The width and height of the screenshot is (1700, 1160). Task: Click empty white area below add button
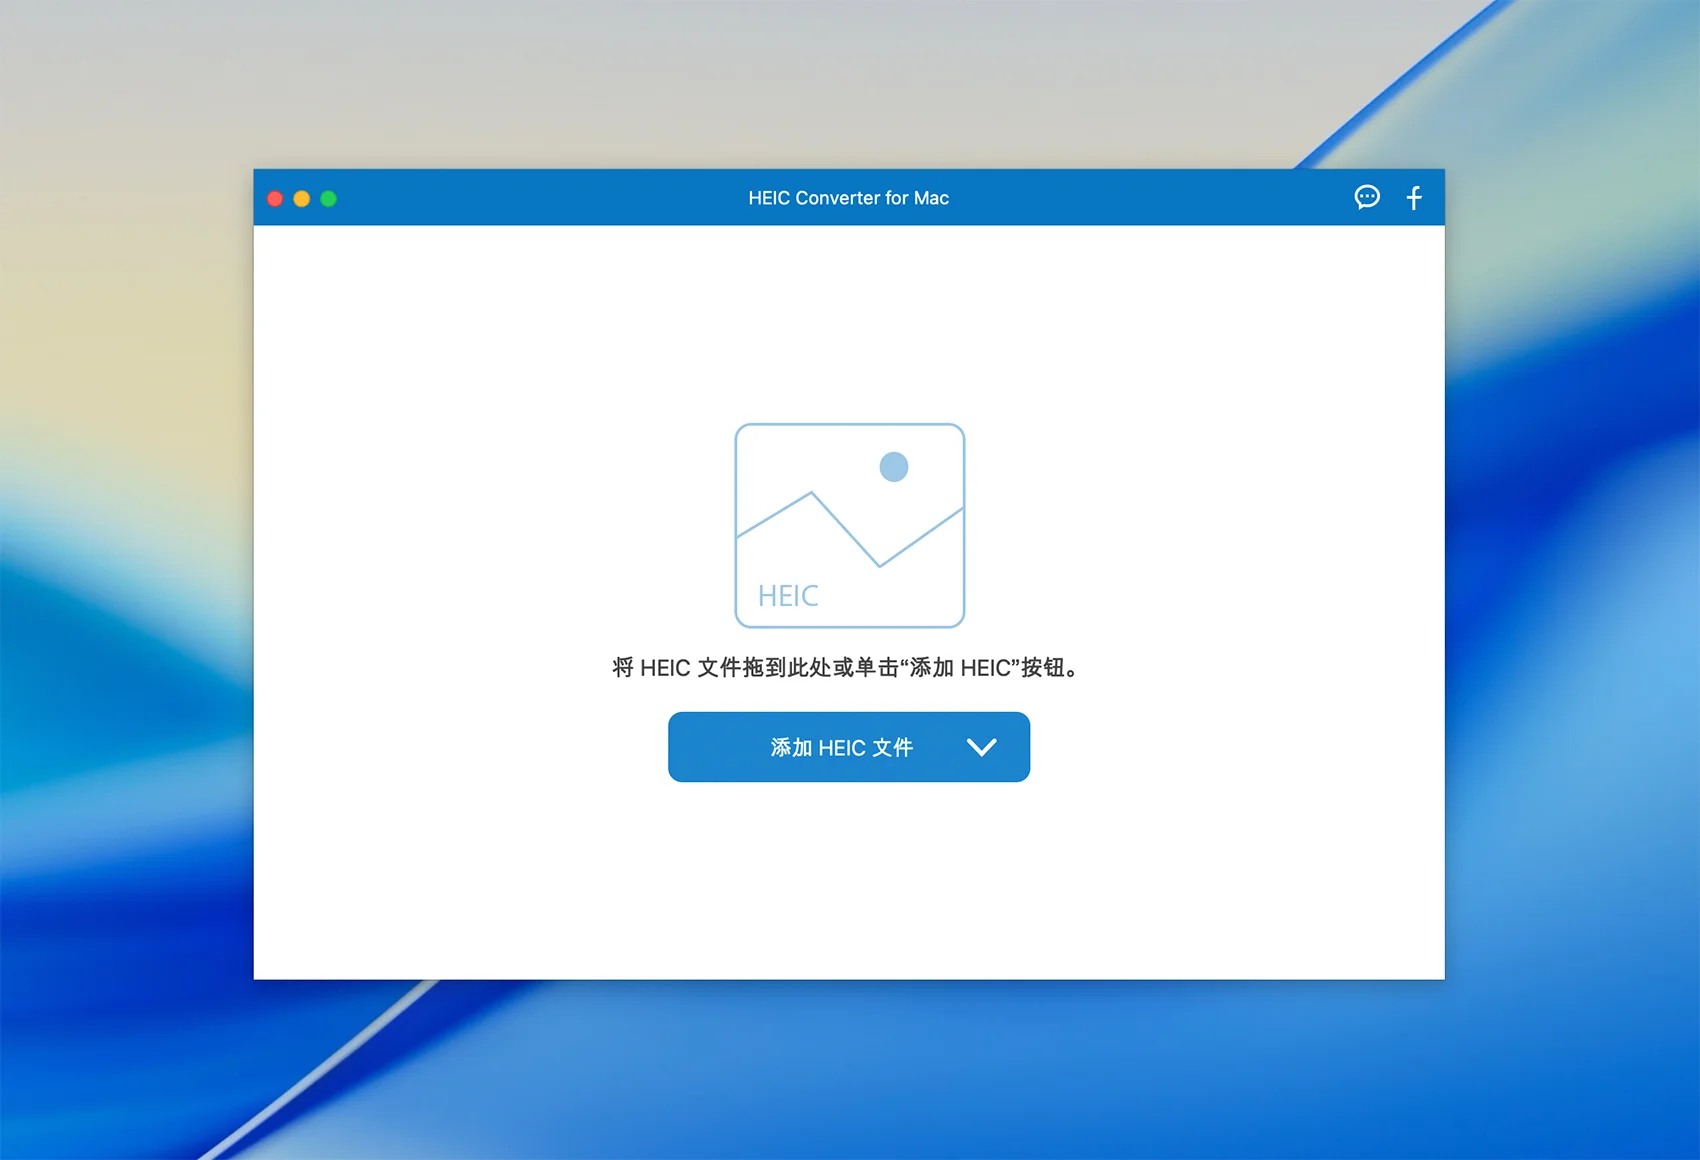(x=848, y=880)
